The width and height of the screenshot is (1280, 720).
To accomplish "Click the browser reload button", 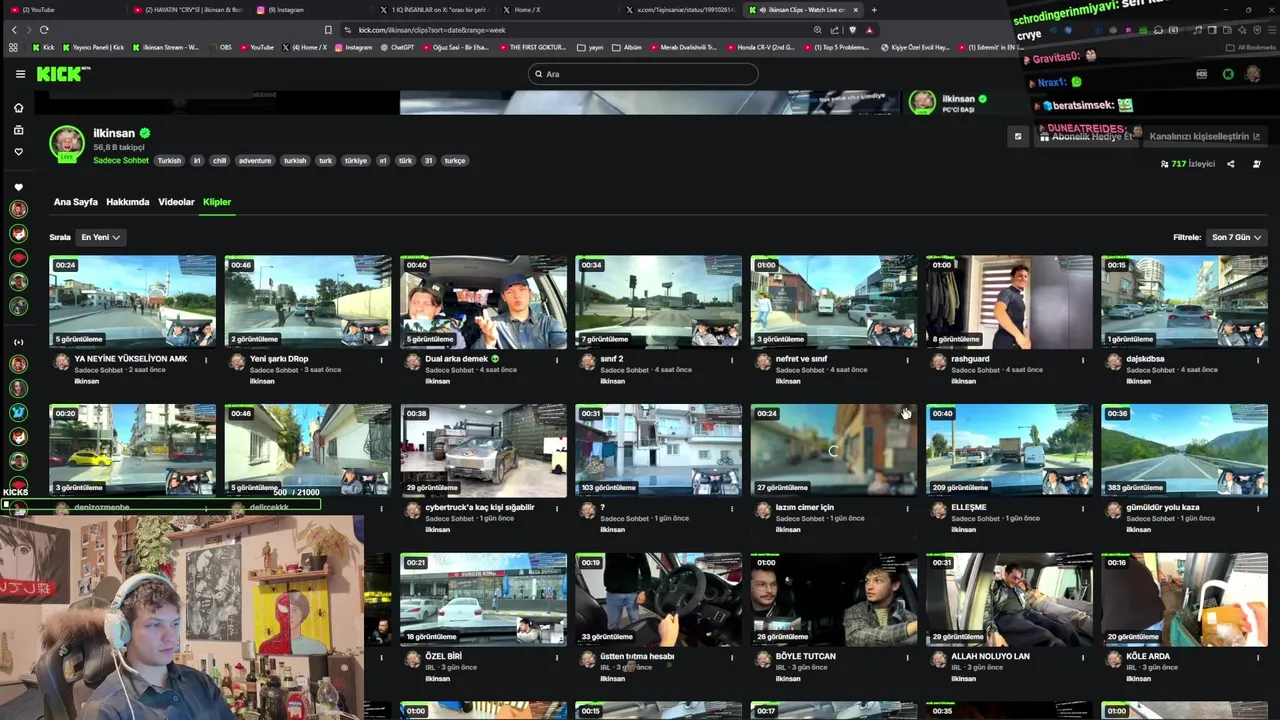I will (44, 30).
